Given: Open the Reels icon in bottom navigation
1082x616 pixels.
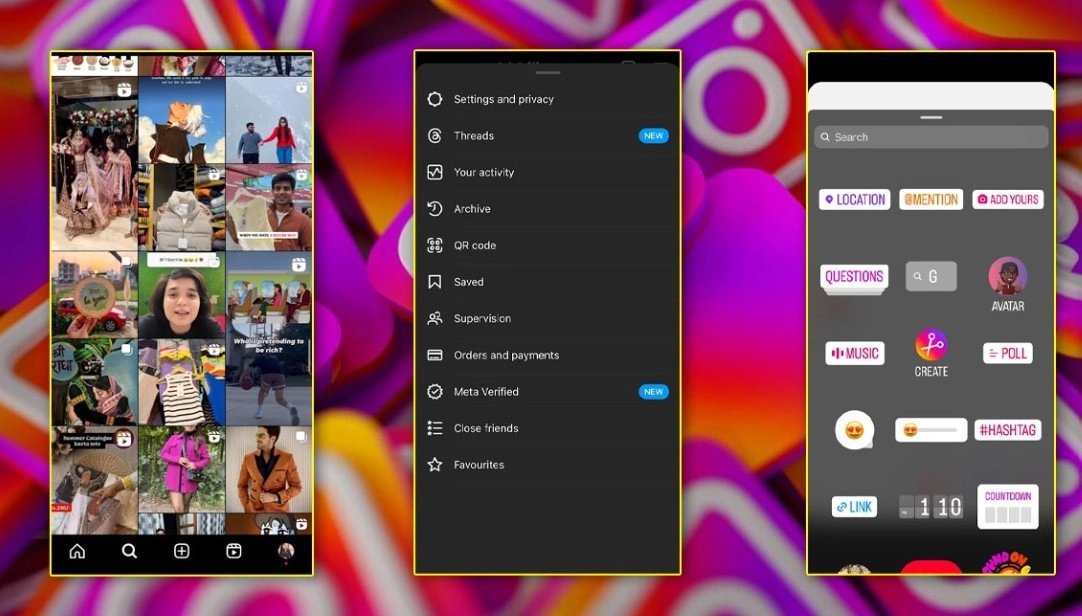Looking at the screenshot, I should click(x=234, y=550).
